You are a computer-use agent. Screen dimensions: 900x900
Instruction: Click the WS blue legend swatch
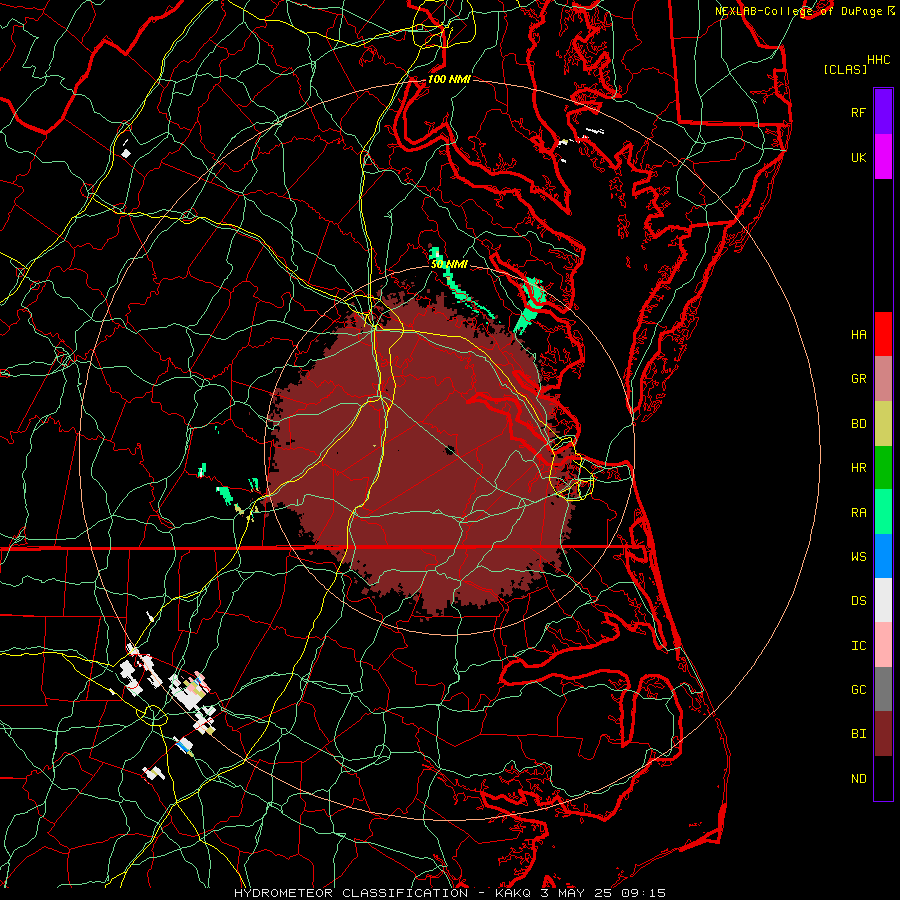(883, 556)
